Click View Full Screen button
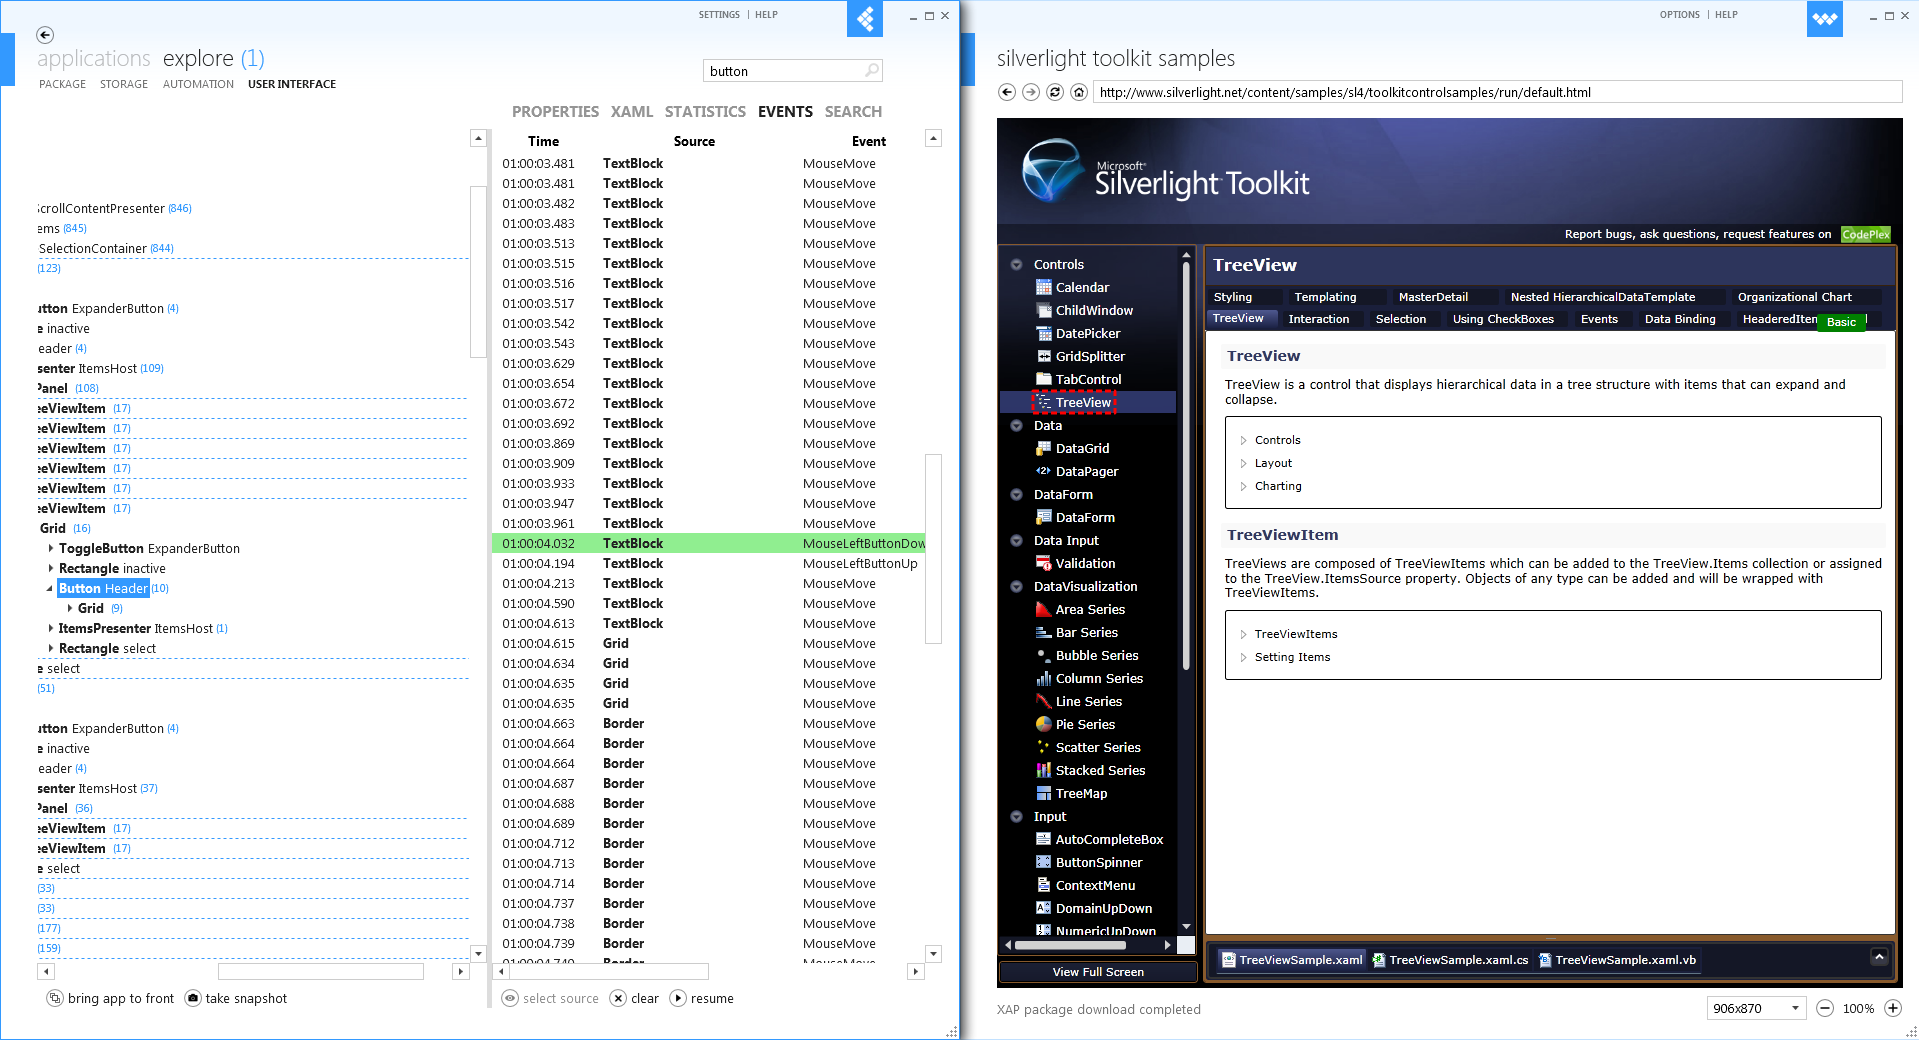 [x=1098, y=972]
